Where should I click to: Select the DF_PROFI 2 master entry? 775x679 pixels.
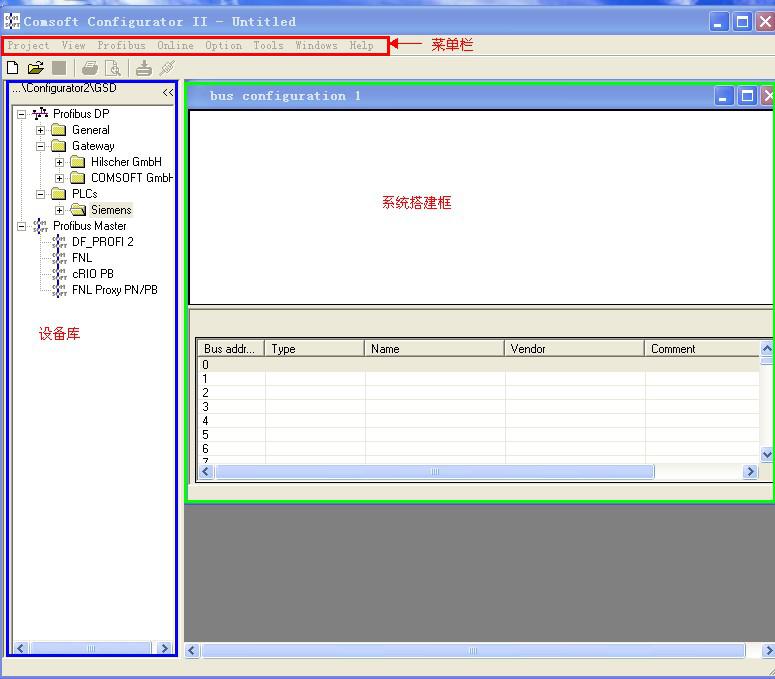(x=103, y=242)
